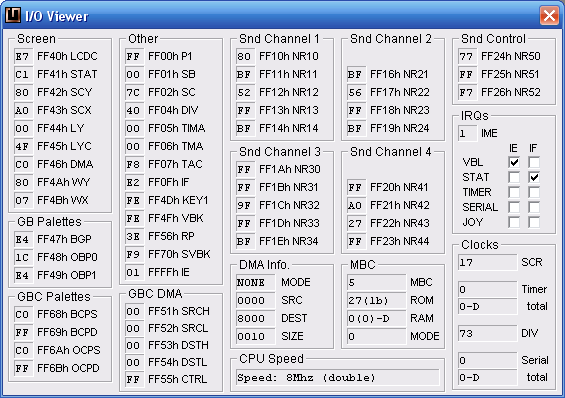Enable the JOY IF checkbox
Image resolution: width=565 pixels, height=398 pixels.
[x=534, y=222]
